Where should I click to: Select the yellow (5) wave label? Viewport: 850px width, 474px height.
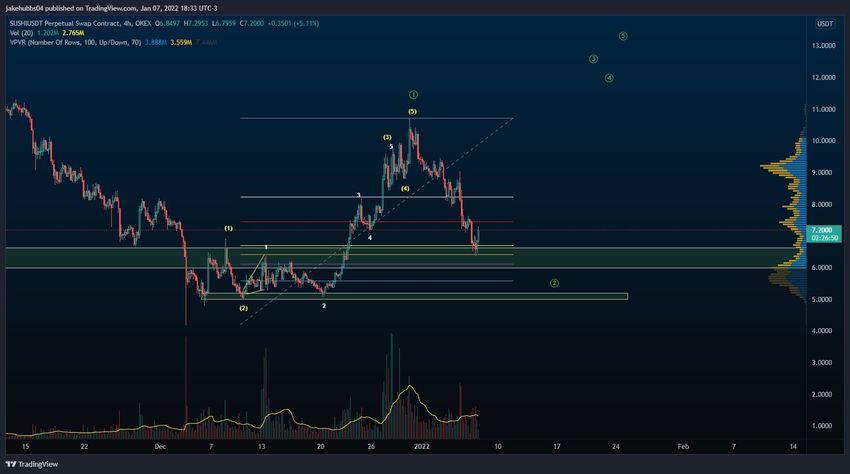click(412, 111)
